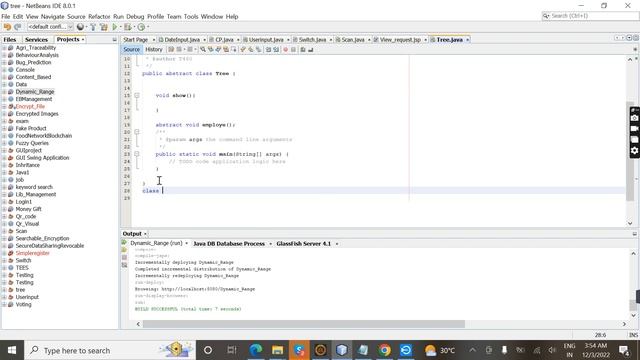Open the Switch.java editor tab
The image size is (640, 360).
pyautogui.click(x=312, y=40)
